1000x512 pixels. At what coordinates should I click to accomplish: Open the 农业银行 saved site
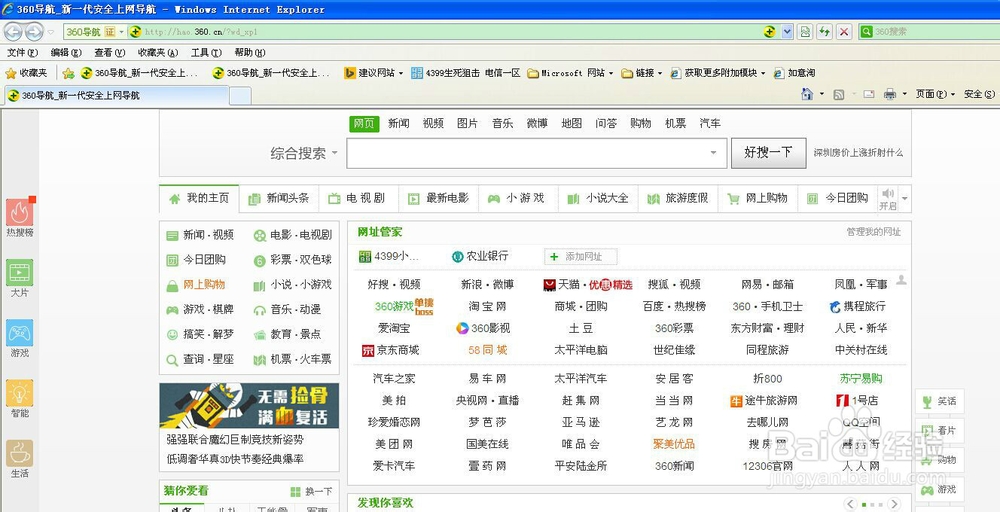click(x=480, y=256)
